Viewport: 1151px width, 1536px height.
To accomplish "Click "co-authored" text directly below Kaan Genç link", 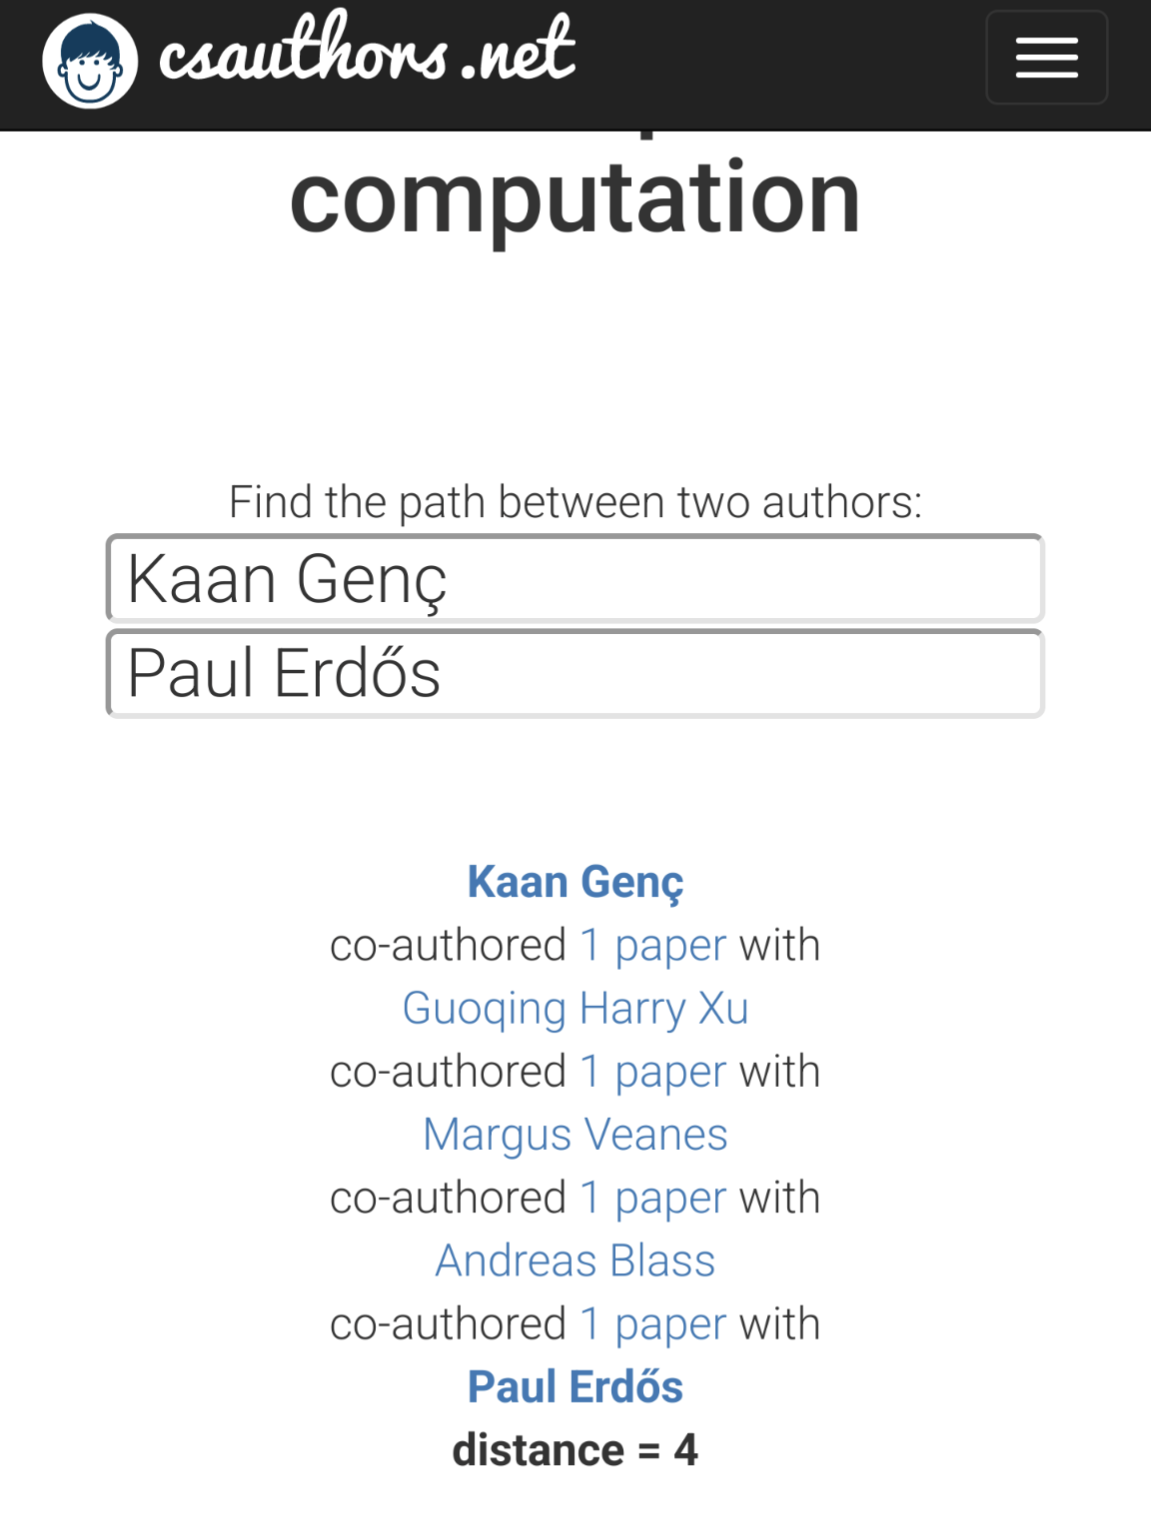I will (x=448, y=945).
